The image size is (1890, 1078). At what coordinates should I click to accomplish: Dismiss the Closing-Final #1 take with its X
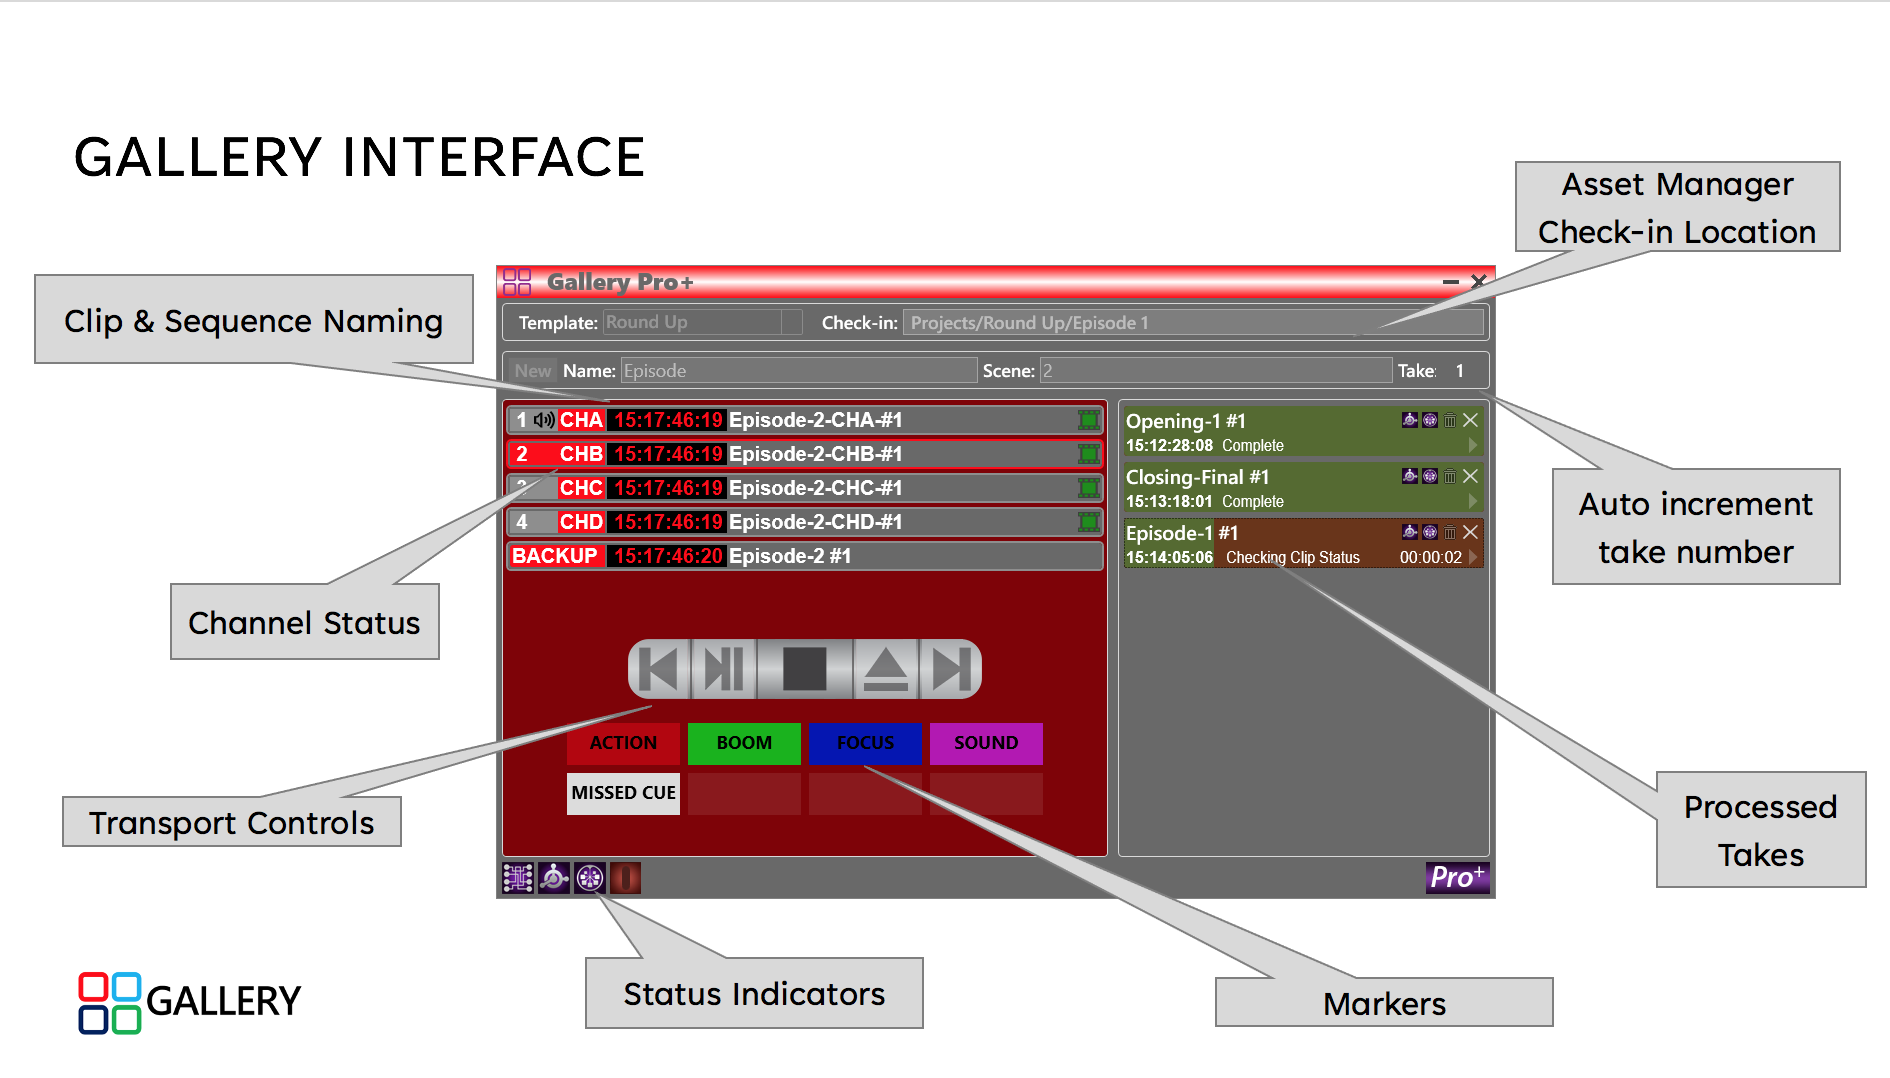[1470, 476]
